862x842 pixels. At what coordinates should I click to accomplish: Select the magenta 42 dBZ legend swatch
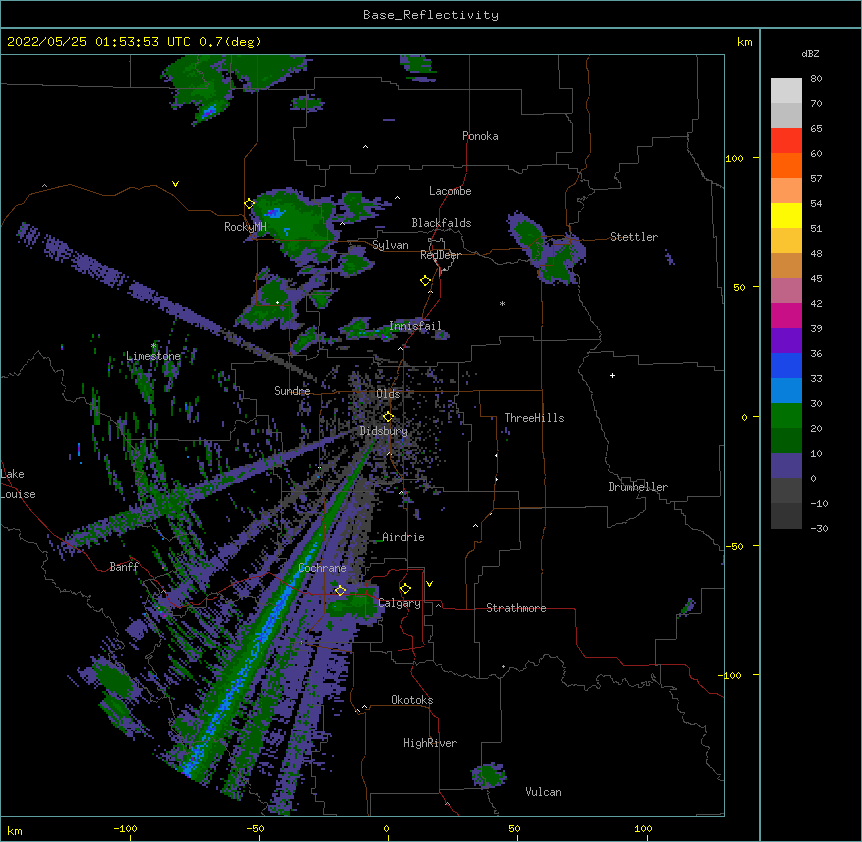[x=786, y=315]
